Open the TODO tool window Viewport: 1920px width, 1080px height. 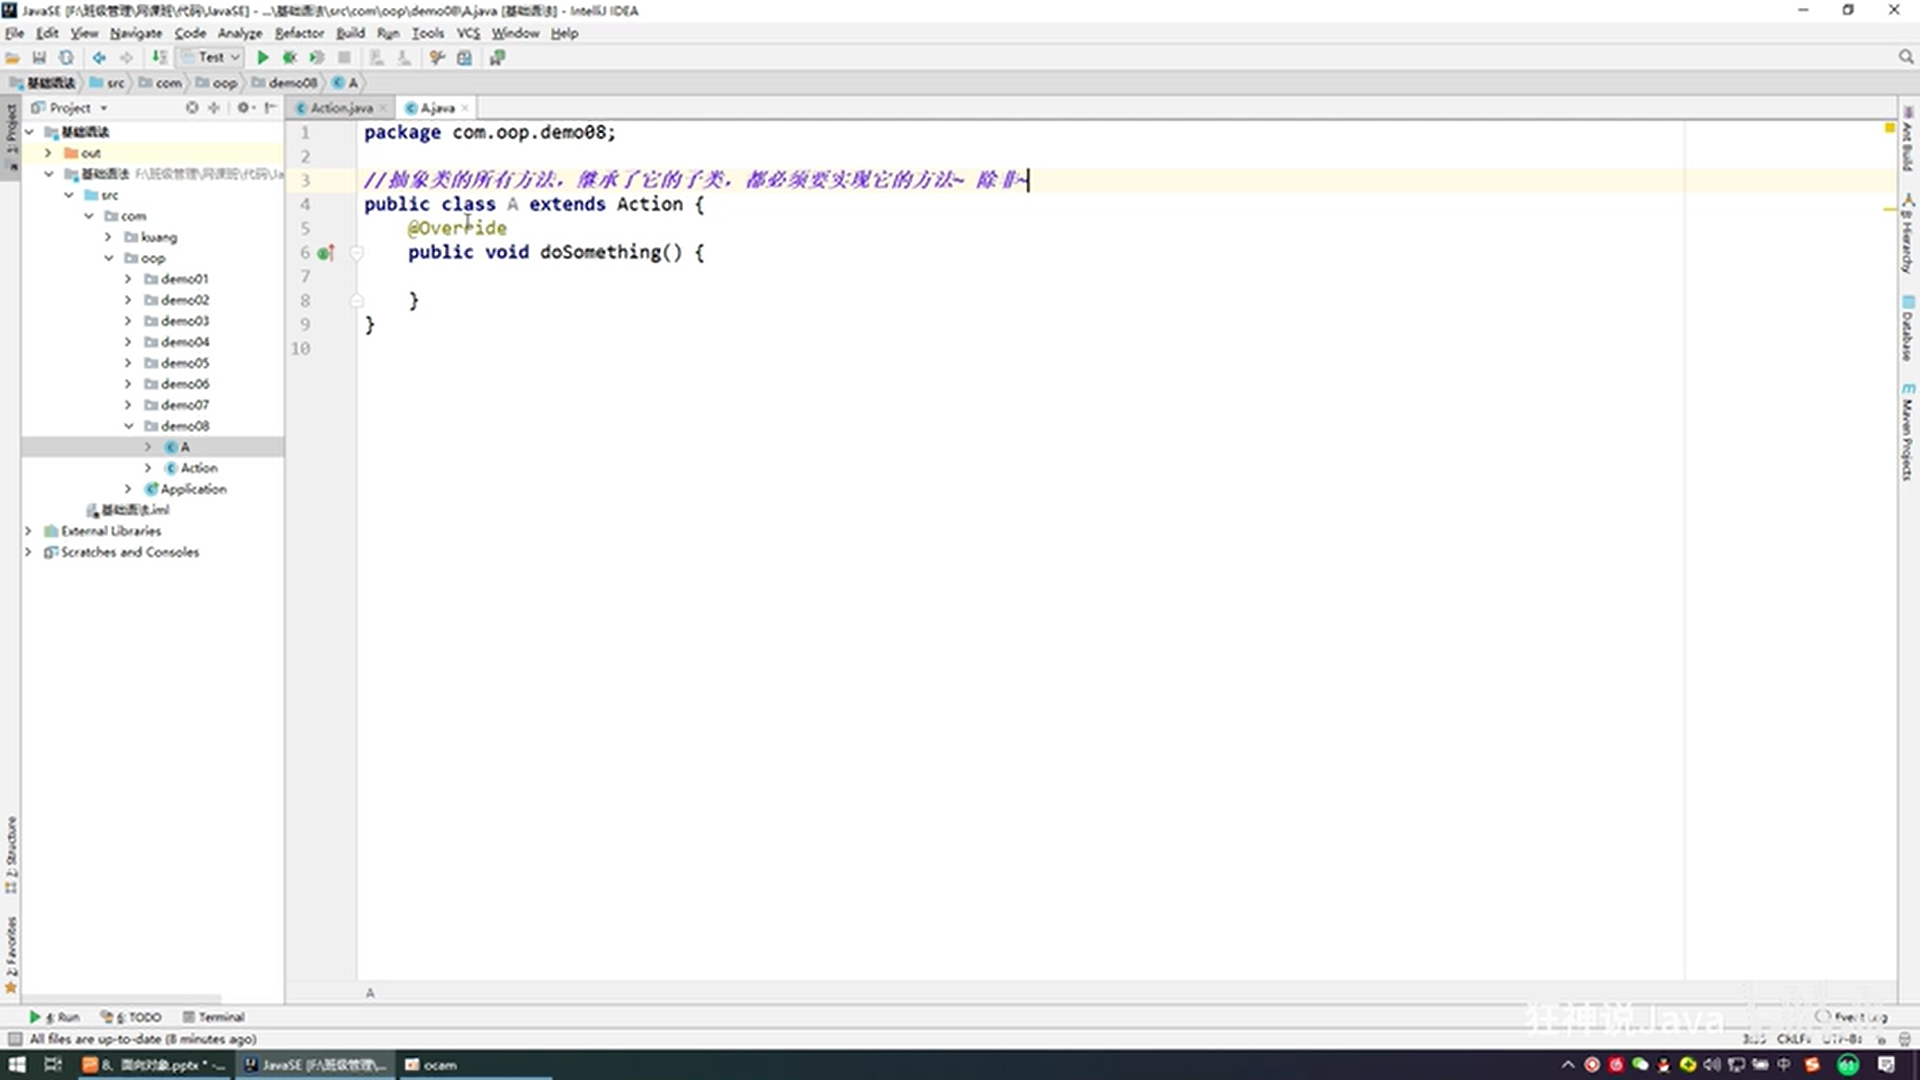point(132,1017)
